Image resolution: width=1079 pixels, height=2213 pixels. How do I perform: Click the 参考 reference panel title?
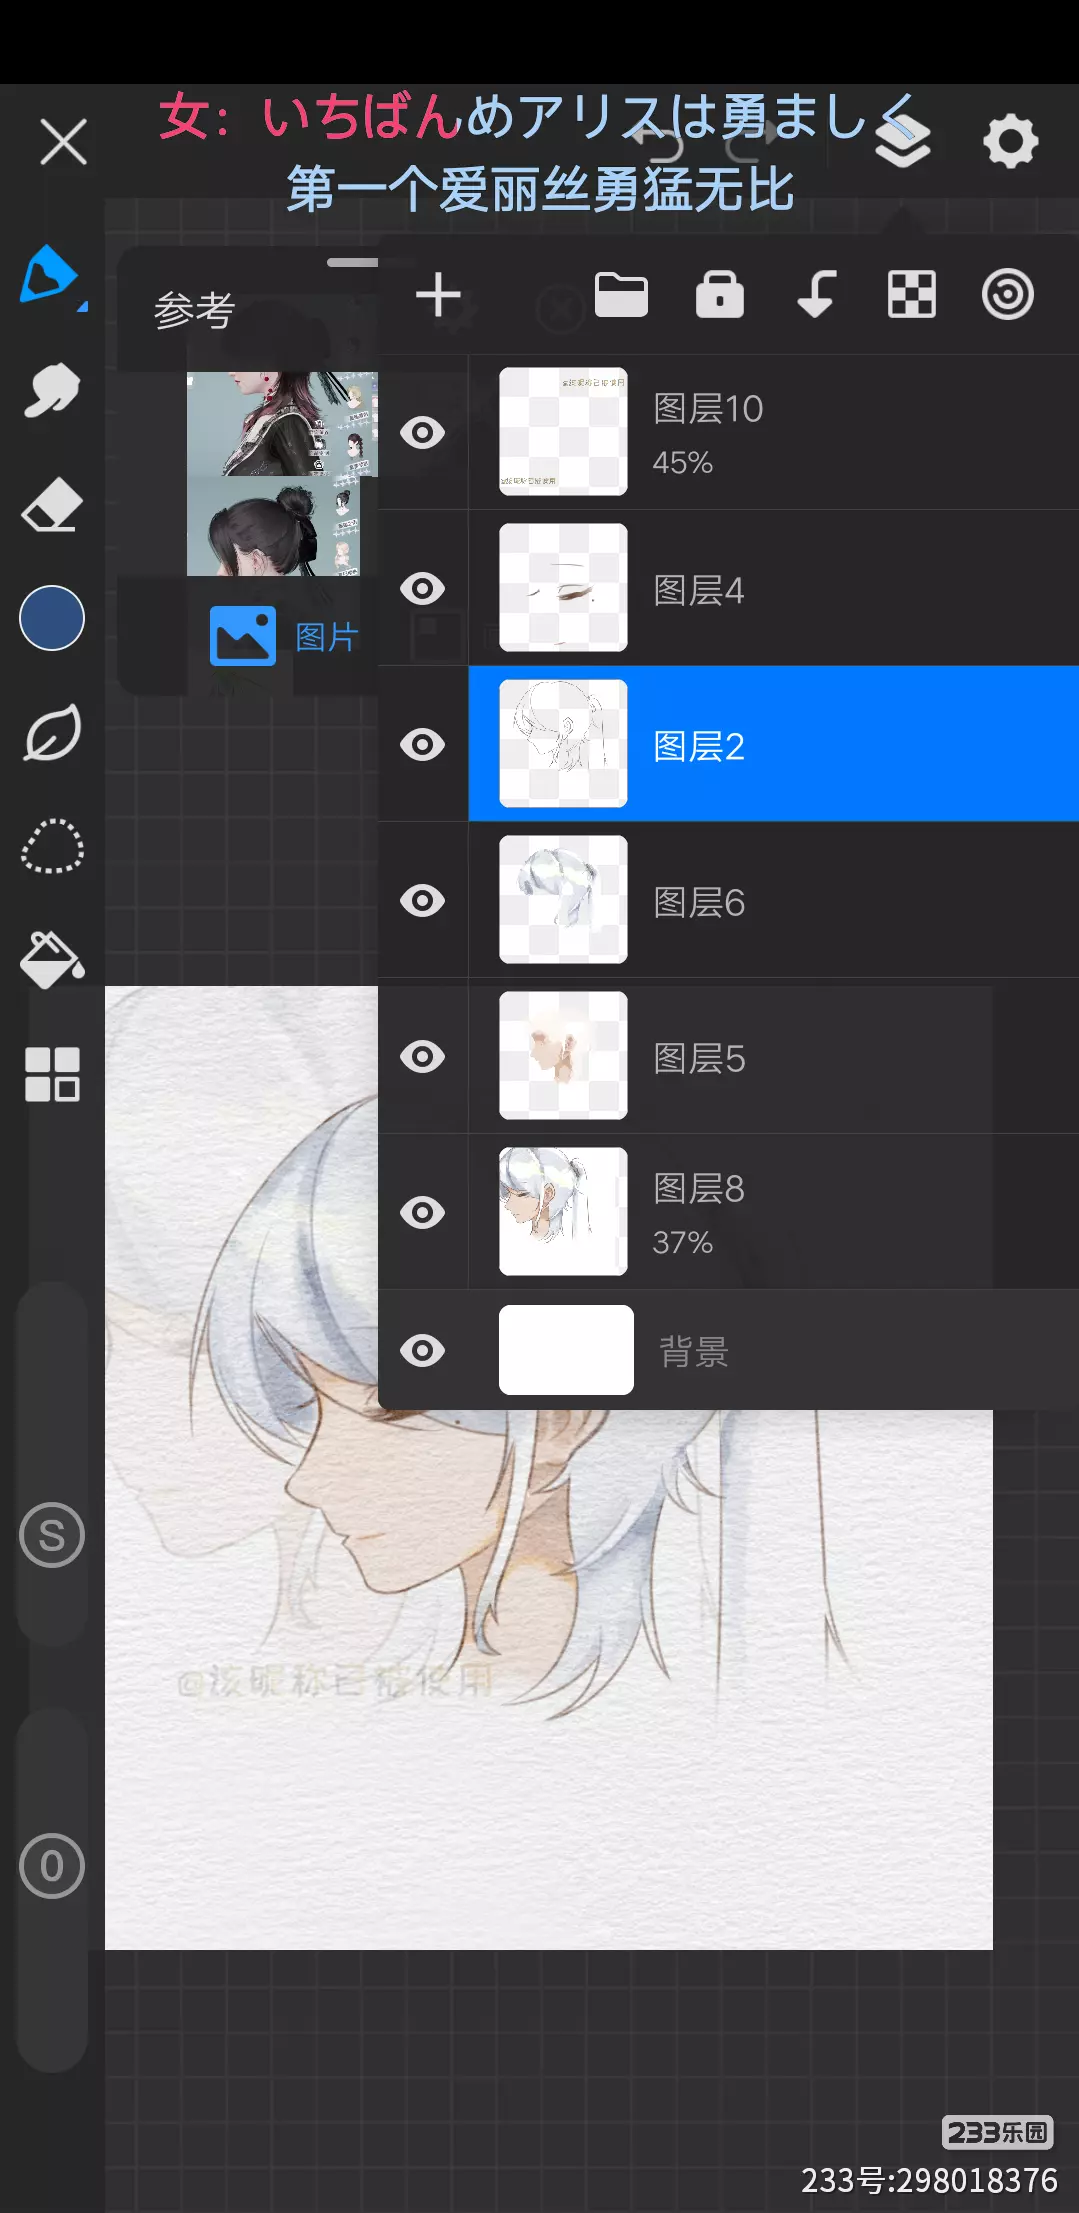pos(194,310)
